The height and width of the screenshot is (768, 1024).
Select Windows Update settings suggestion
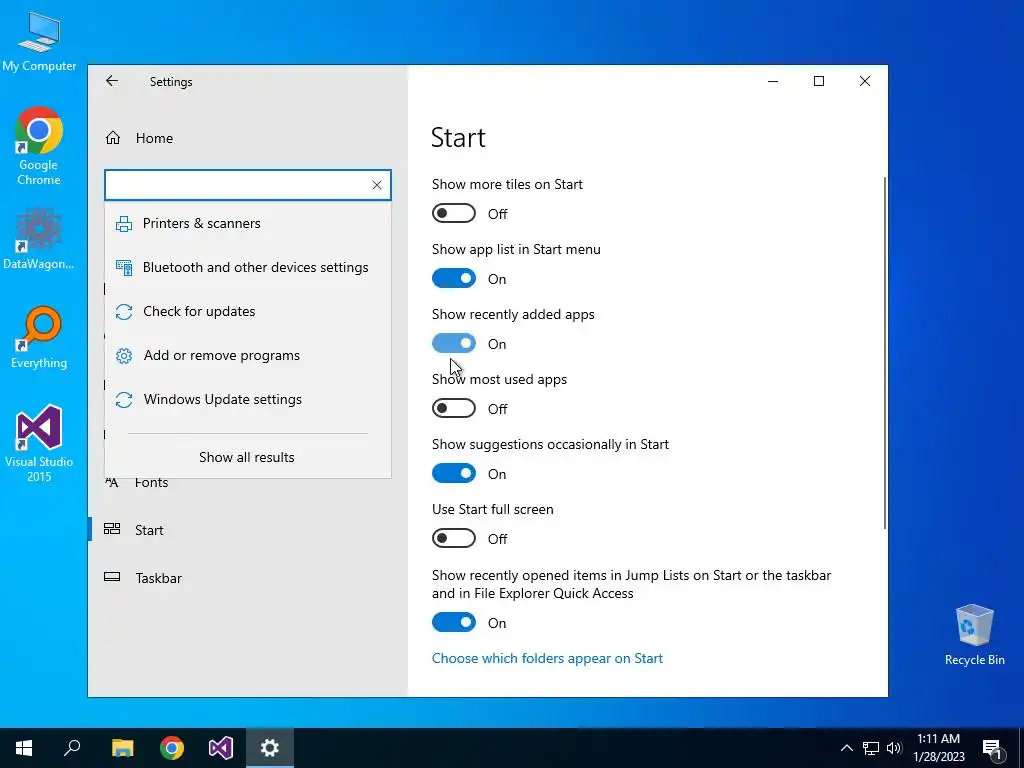[x=248, y=400]
